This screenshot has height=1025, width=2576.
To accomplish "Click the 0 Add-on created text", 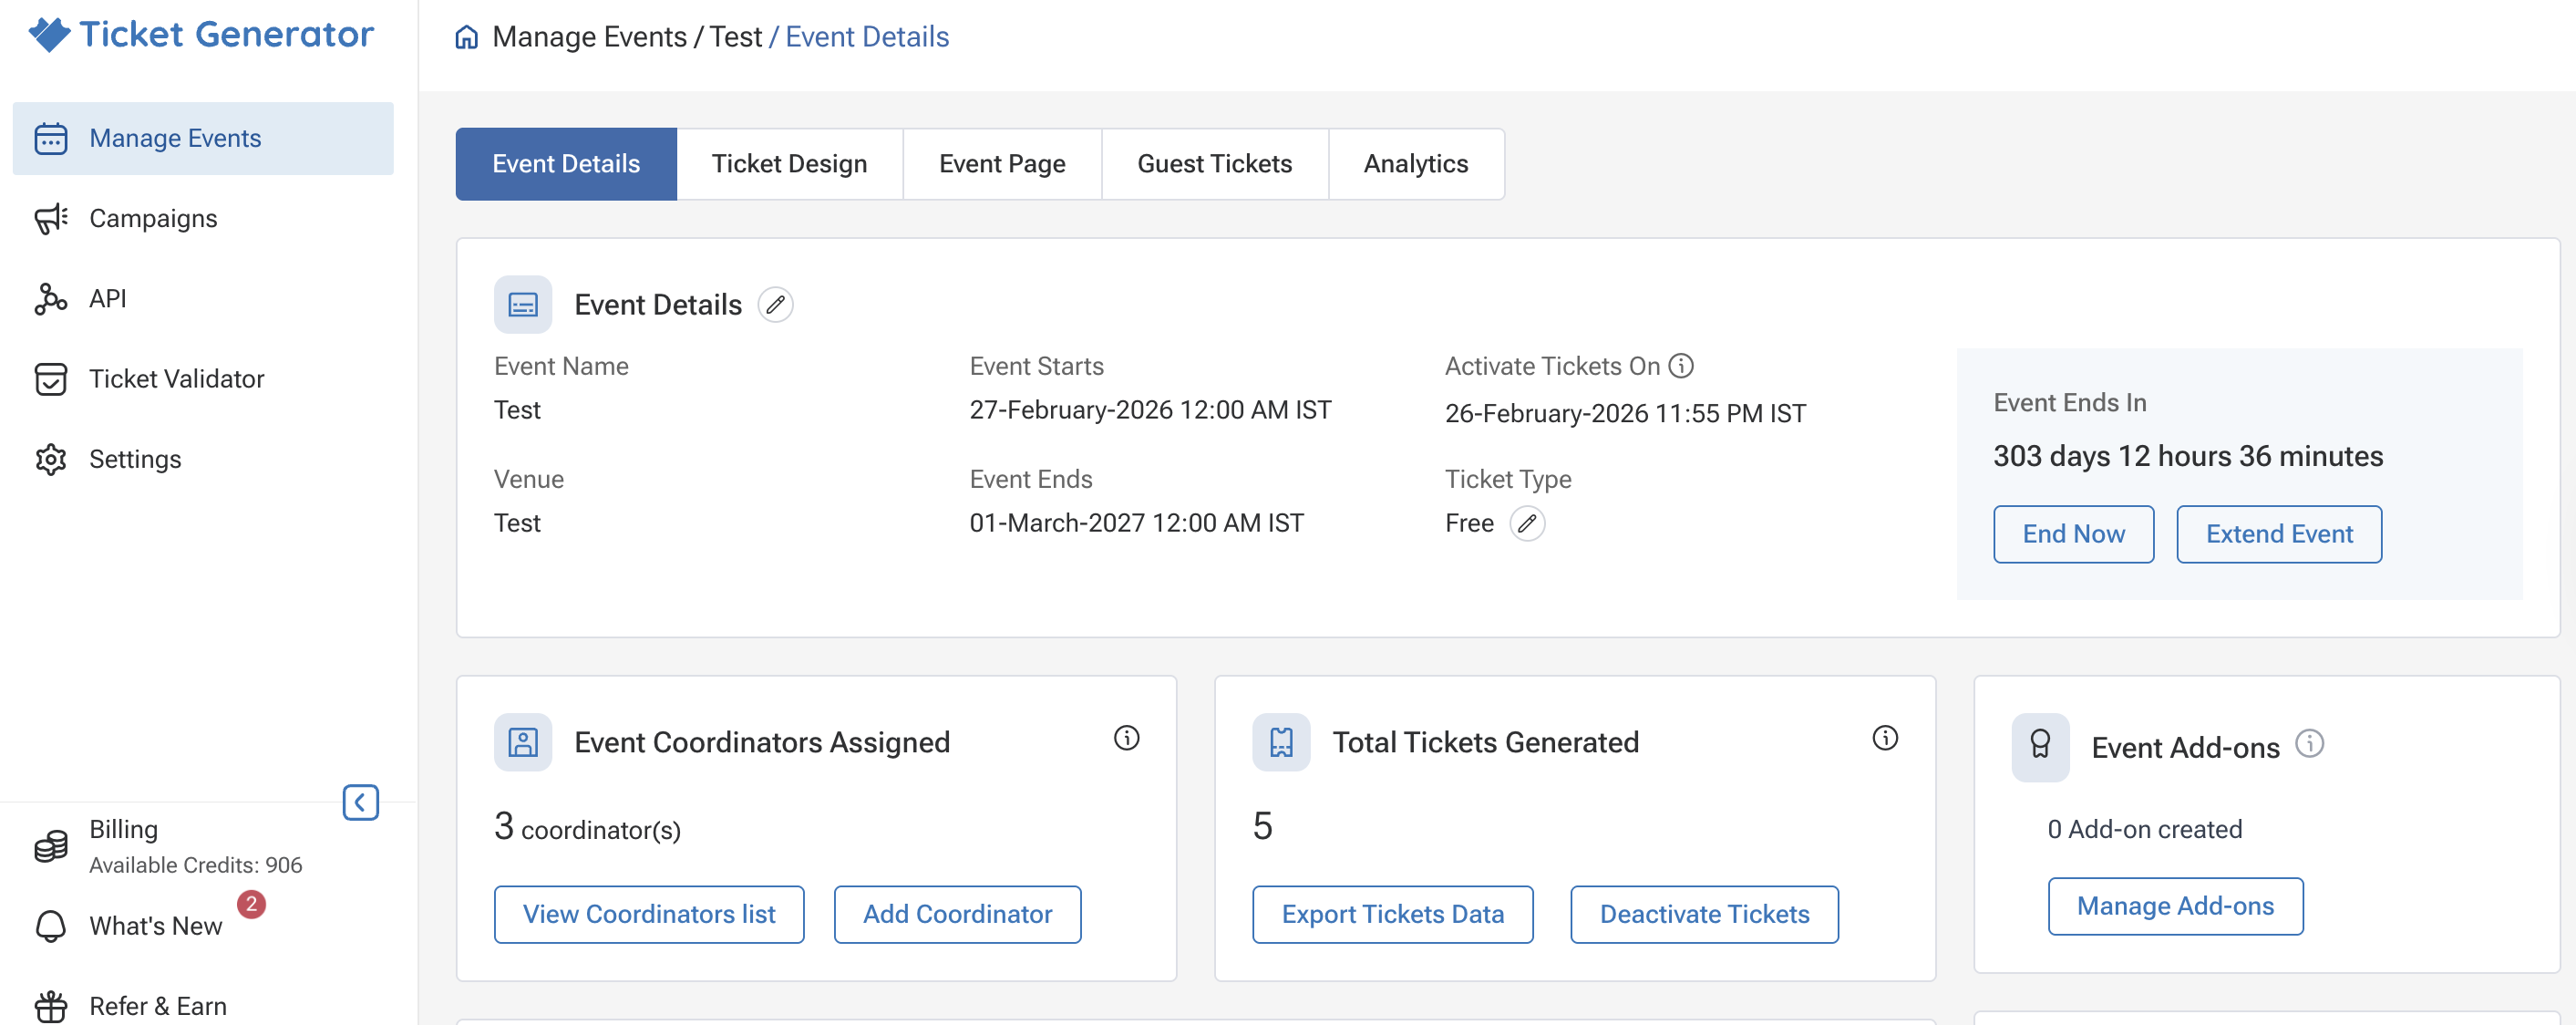I will click(x=2145, y=829).
